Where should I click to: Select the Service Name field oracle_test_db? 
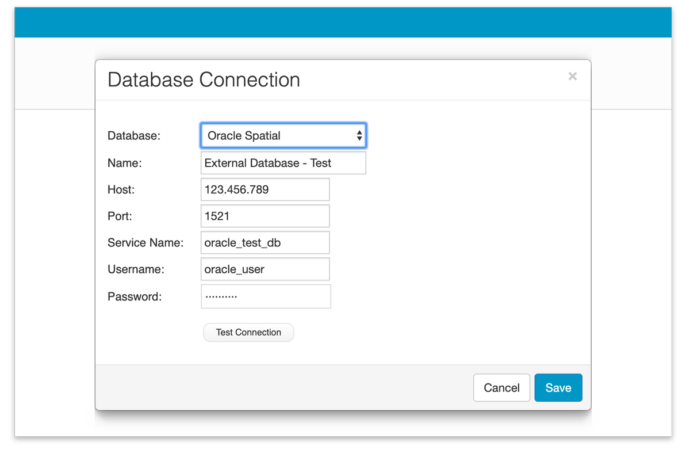click(x=265, y=243)
